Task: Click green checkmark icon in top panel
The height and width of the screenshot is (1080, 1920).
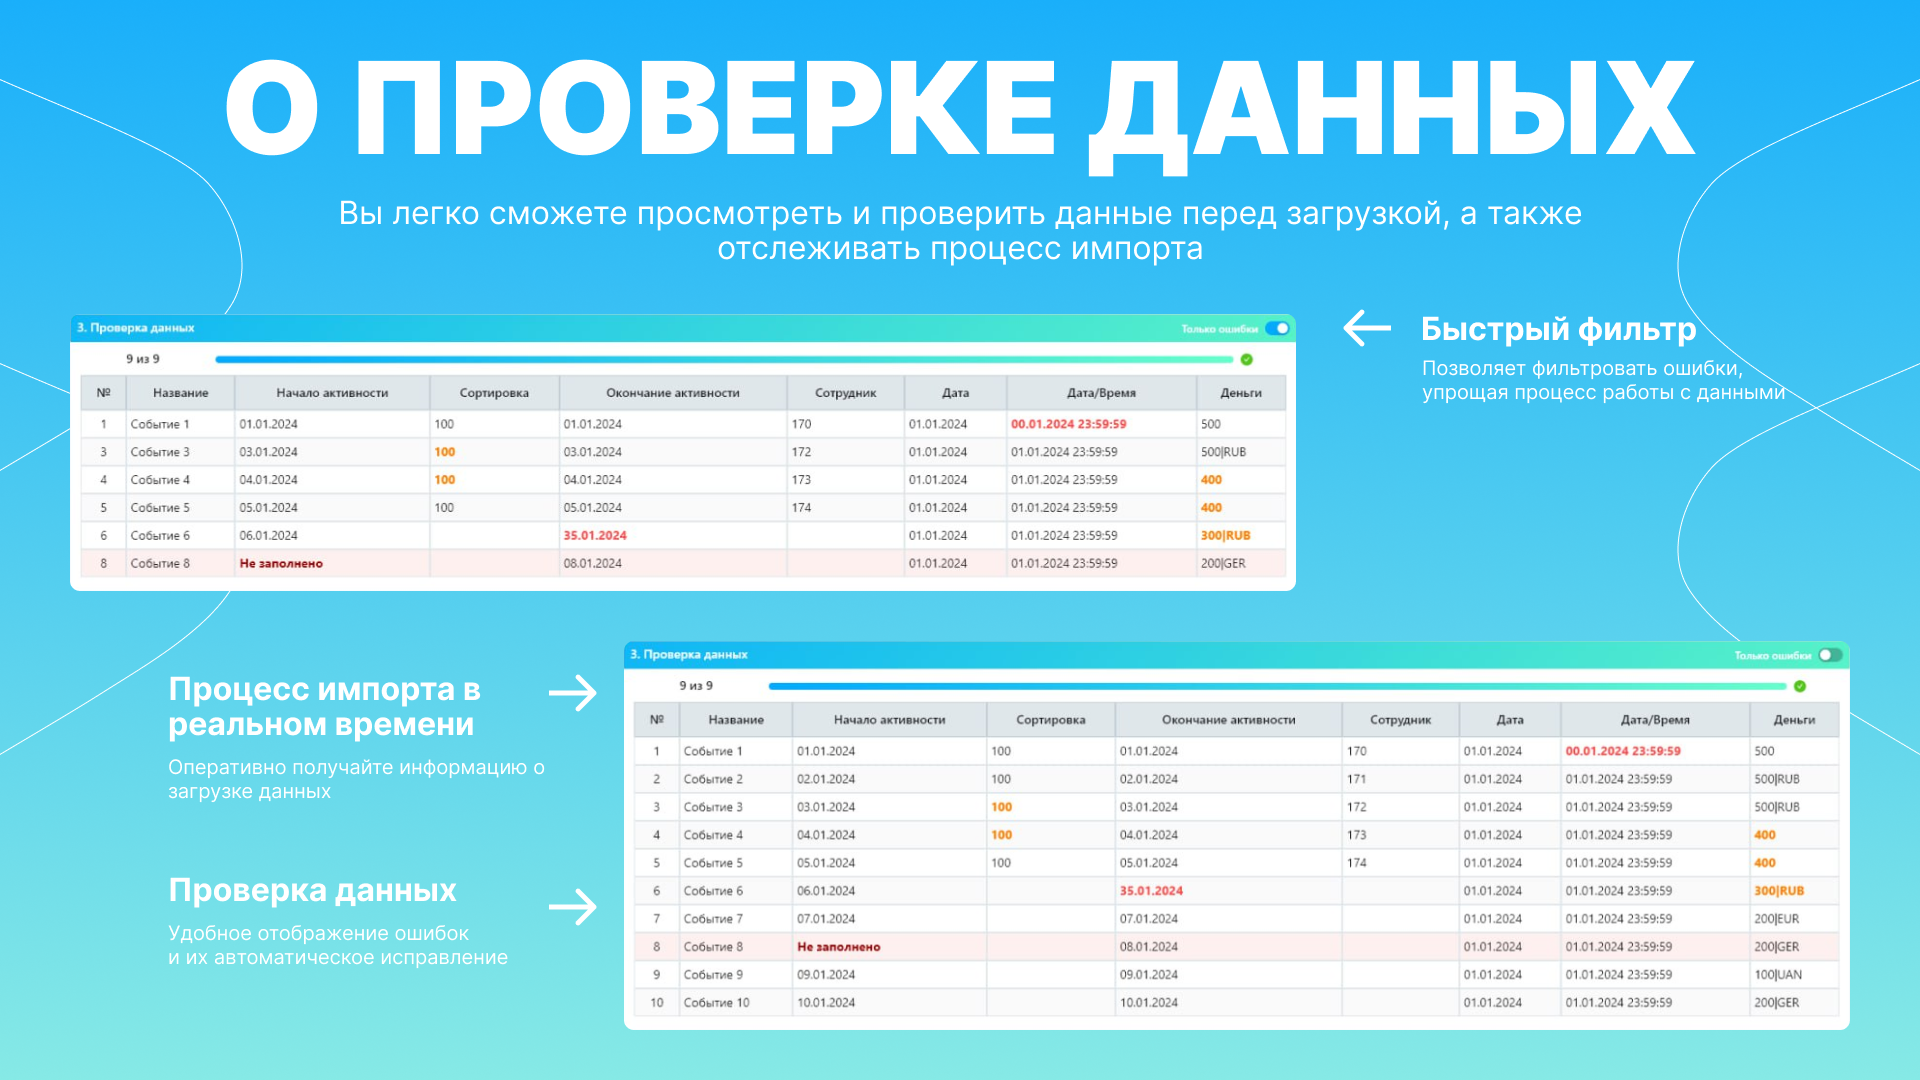Action: point(1246,359)
